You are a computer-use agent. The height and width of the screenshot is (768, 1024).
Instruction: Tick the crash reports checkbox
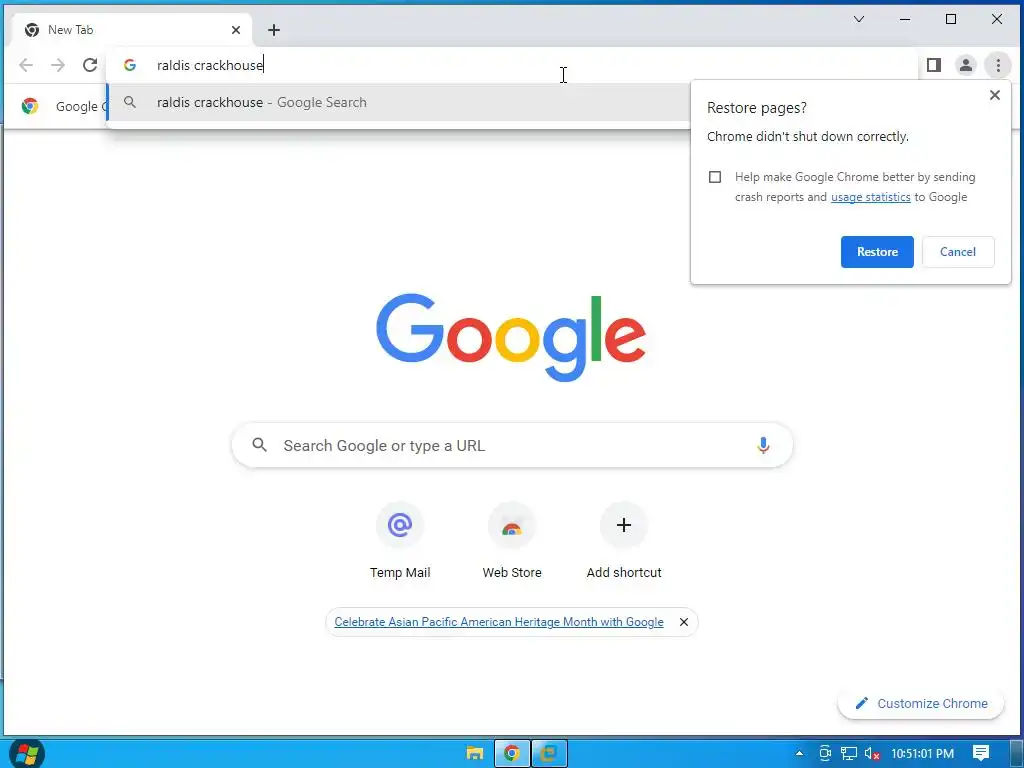click(x=715, y=177)
